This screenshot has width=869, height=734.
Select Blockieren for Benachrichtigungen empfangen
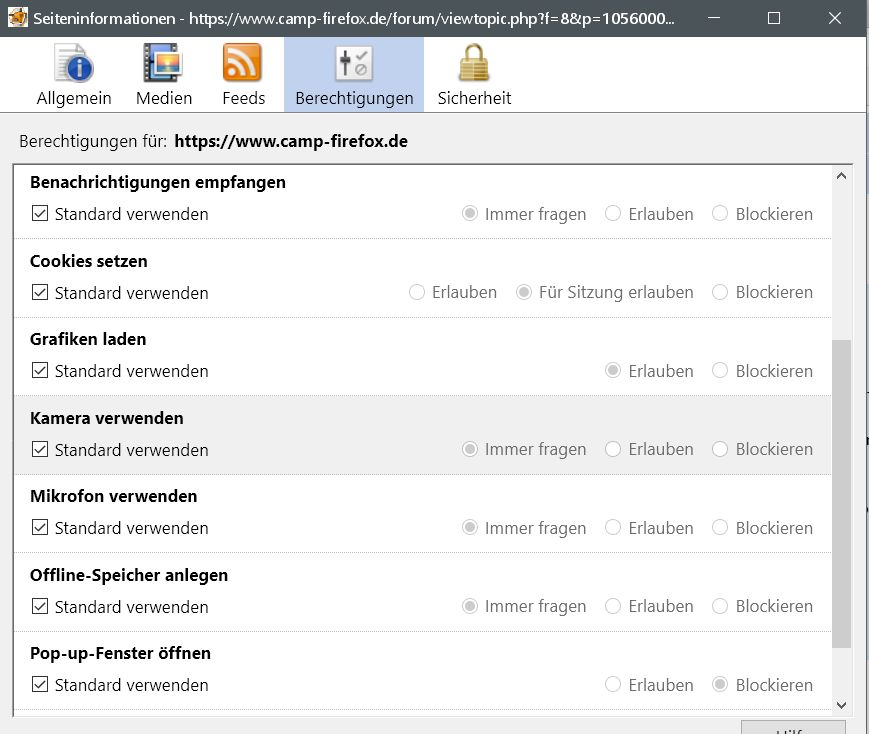(x=720, y=213)
